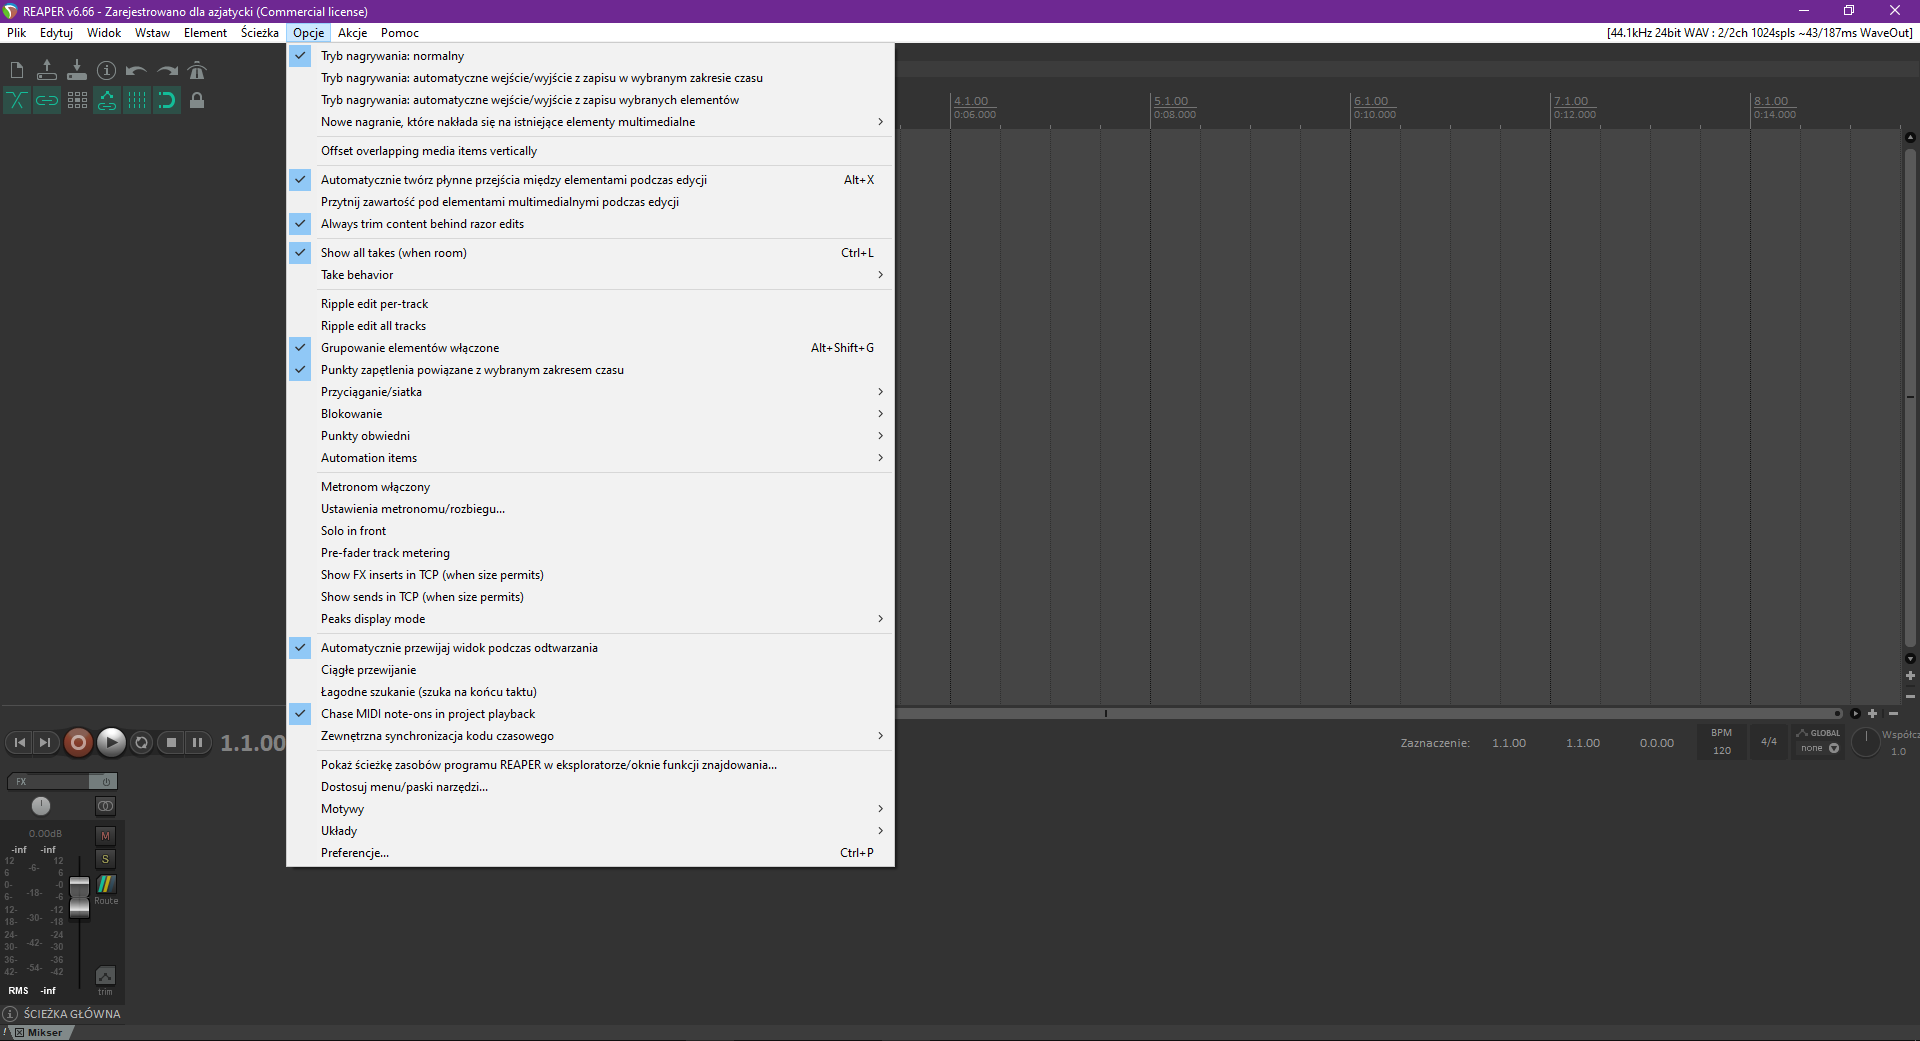Mute the master track with M button

[x=105, y=836]
